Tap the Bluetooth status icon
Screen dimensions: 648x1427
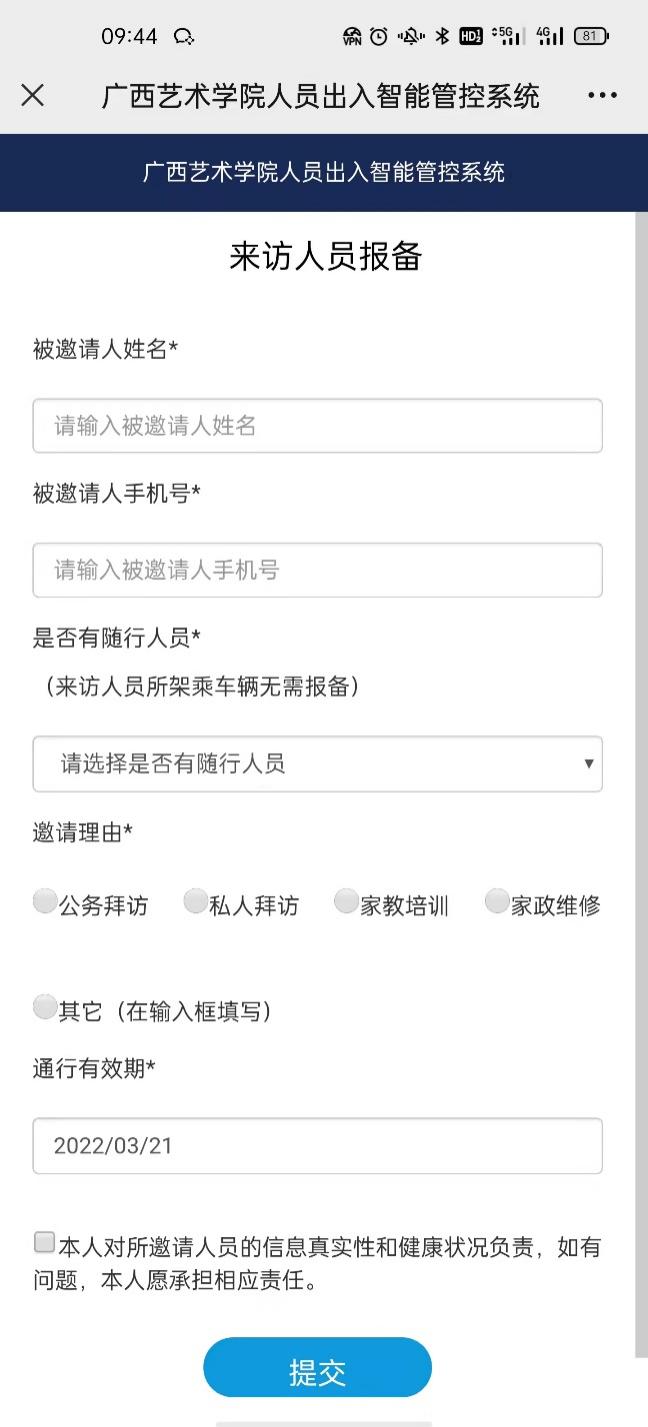click(x=442, y=37)
